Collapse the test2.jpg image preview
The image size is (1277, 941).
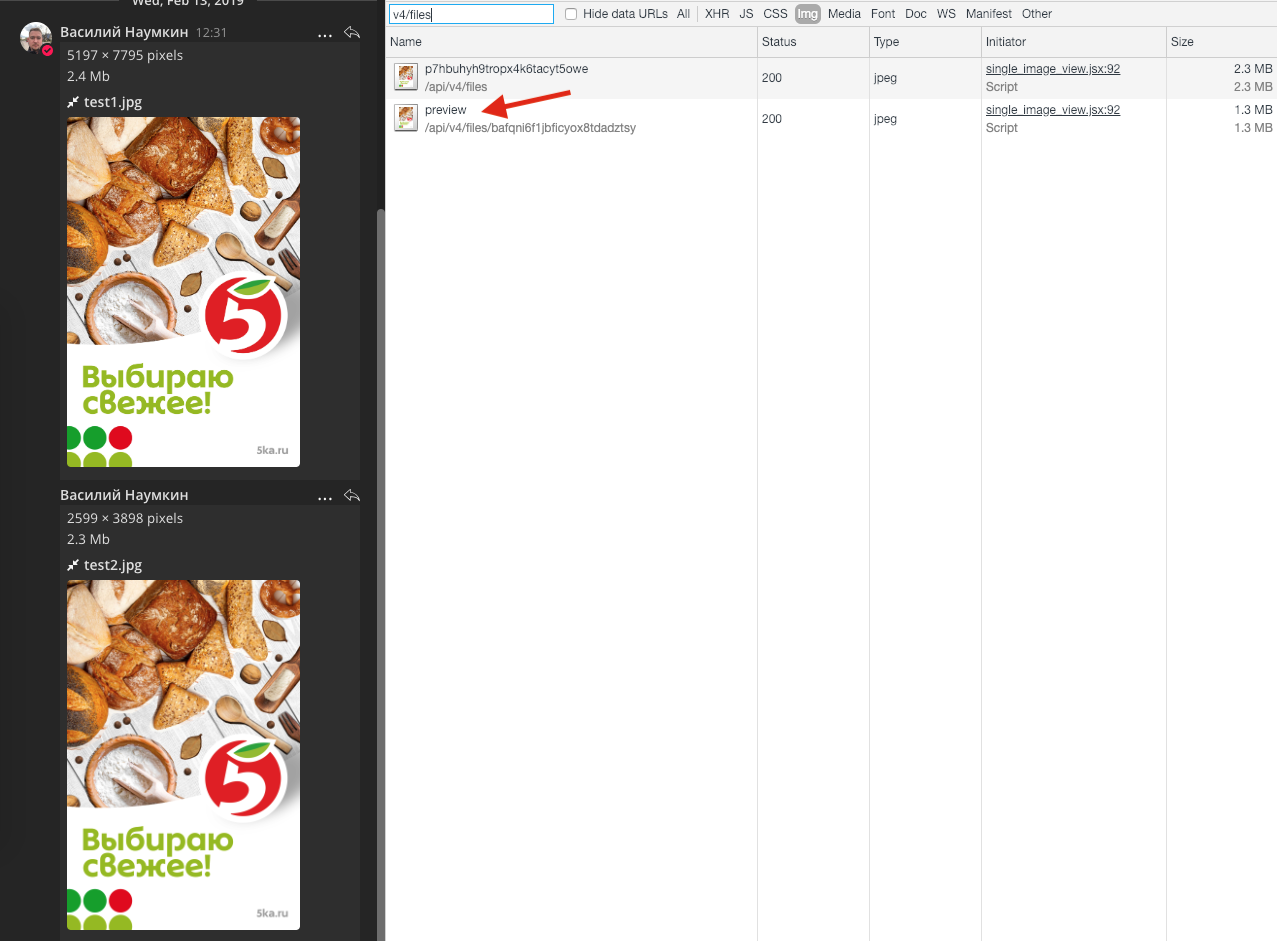(73, 565)
